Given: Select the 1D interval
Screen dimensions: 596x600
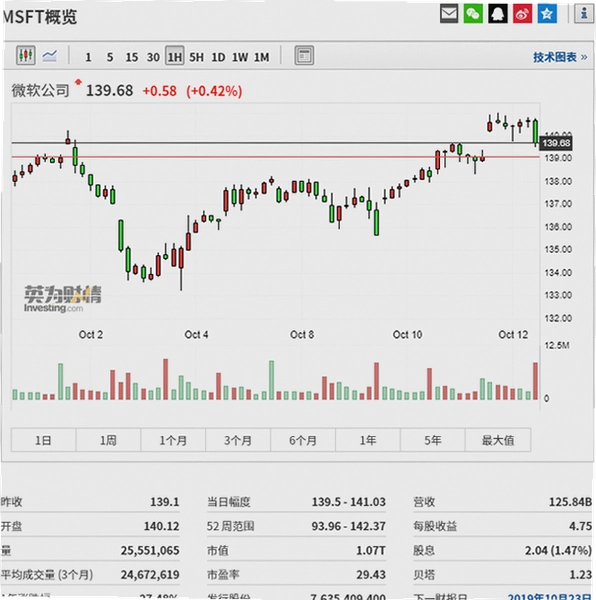Looking at the screenshot, I should 218,57.
